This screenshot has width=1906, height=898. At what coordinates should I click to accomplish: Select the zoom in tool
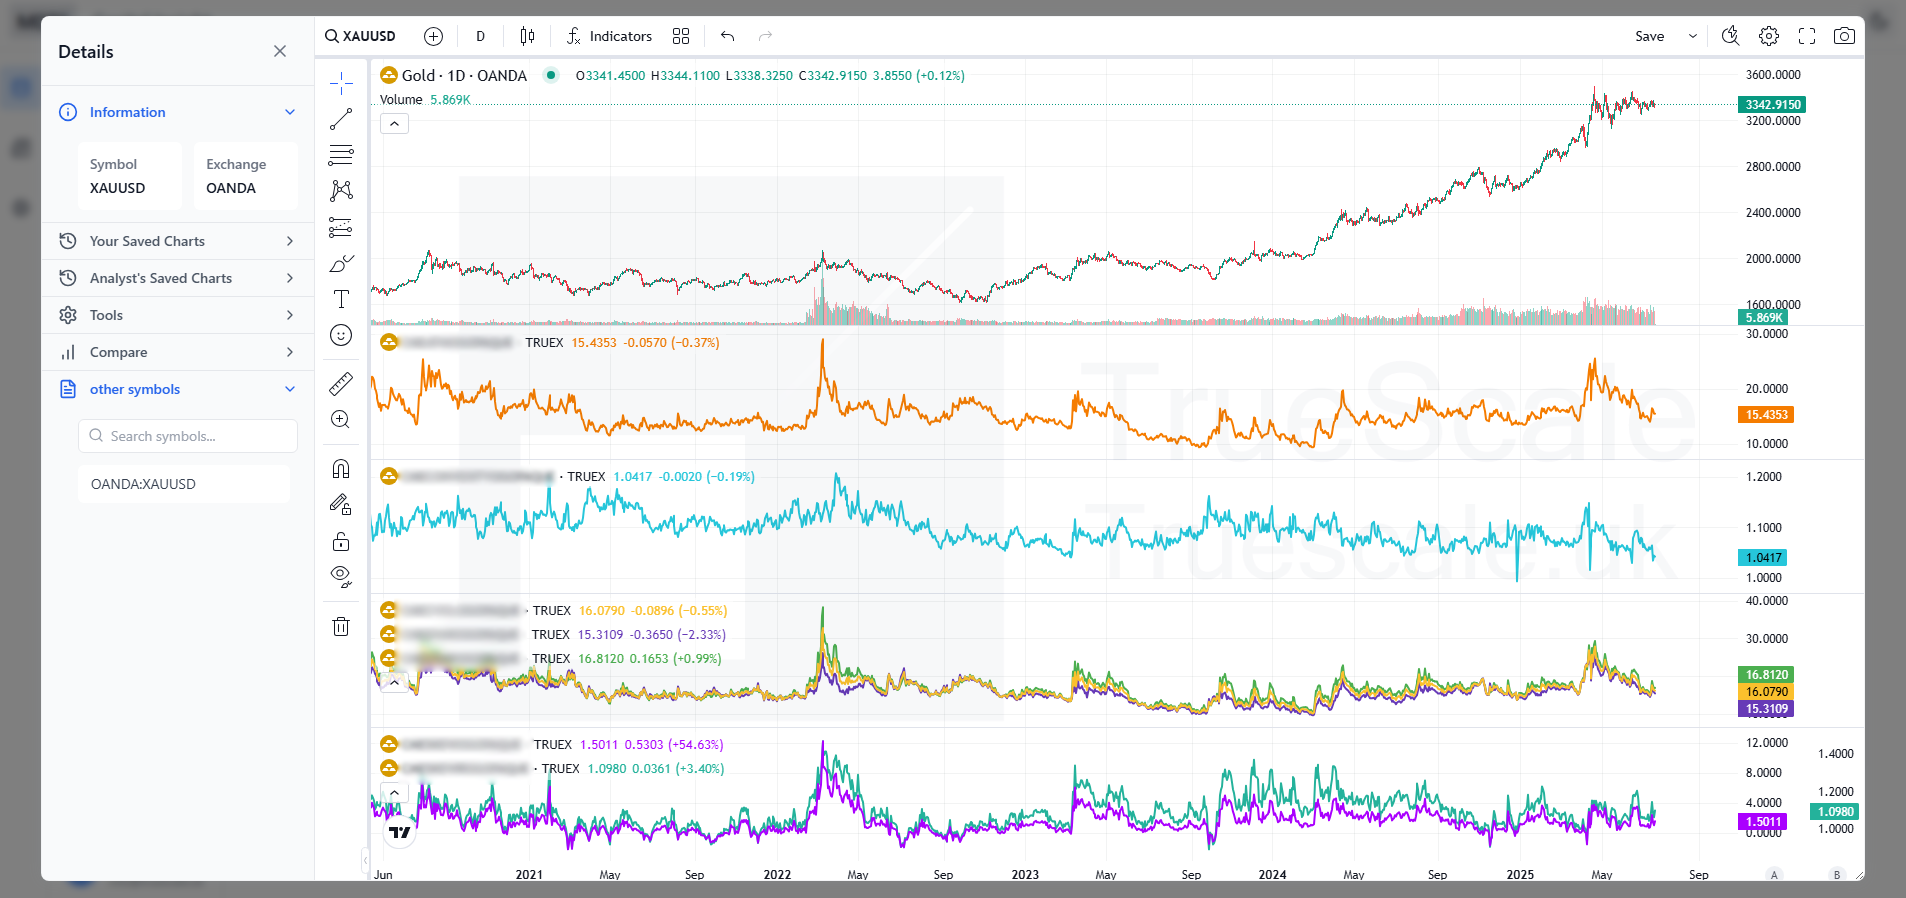click(x=341, y=419)
